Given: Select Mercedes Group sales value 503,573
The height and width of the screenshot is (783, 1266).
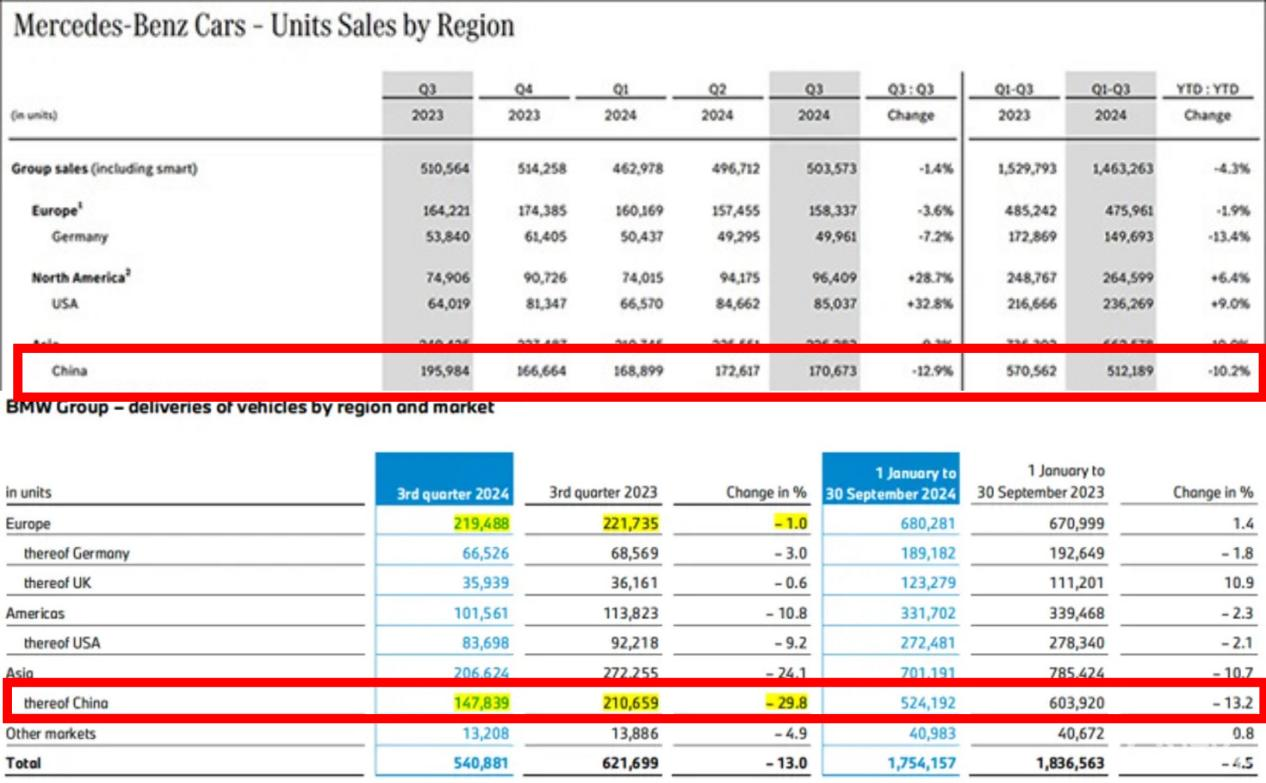Looking at the screenshot, I should (832, 169).
